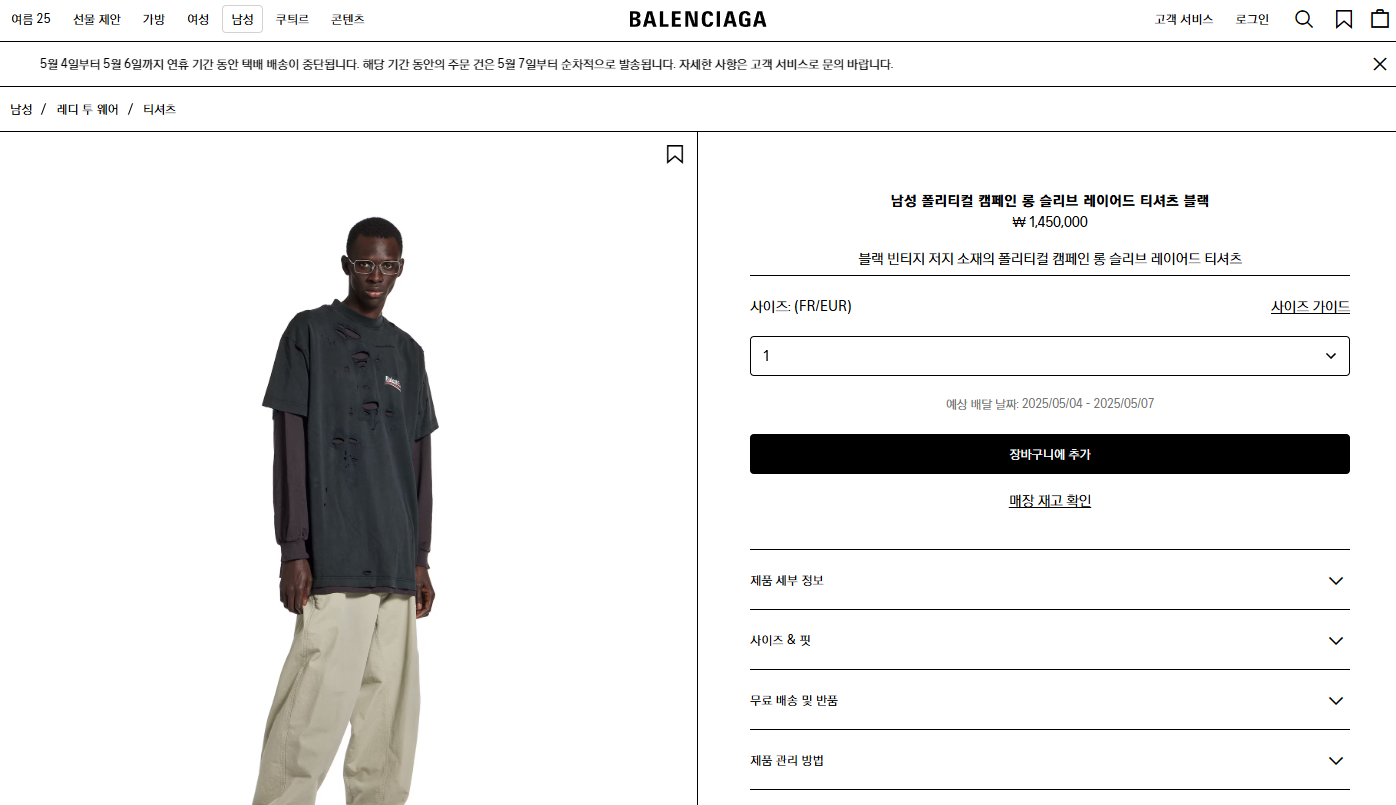Expand the 사이즈 & 핏 section

[1050, 640]
